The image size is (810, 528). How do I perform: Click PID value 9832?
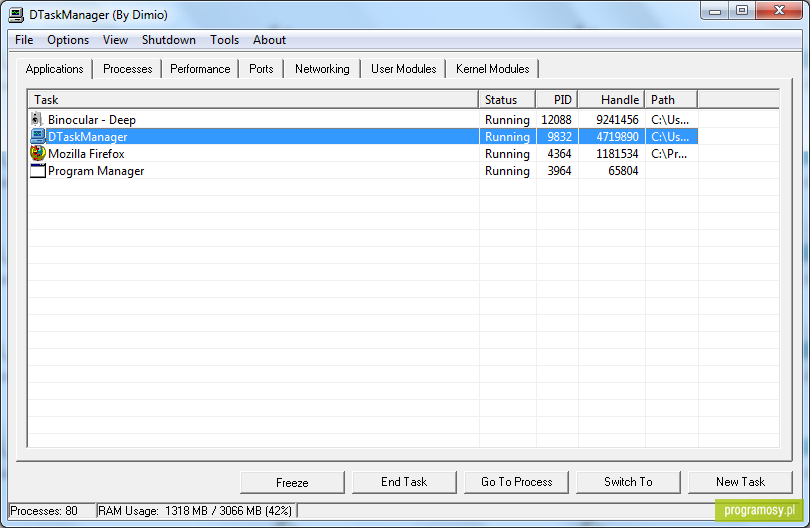pyautogui.click(x=559, y=137)
